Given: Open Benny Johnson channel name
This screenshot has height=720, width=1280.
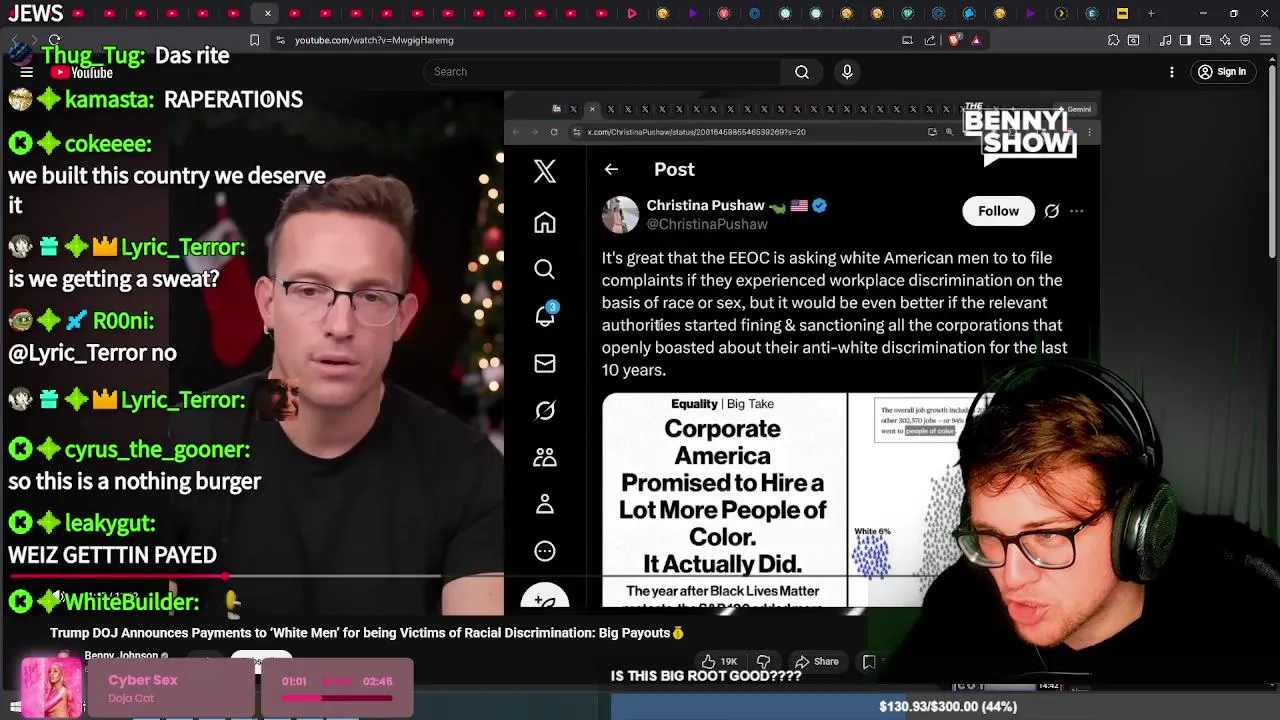Looking at the screenshot, I should pos(122,655).
